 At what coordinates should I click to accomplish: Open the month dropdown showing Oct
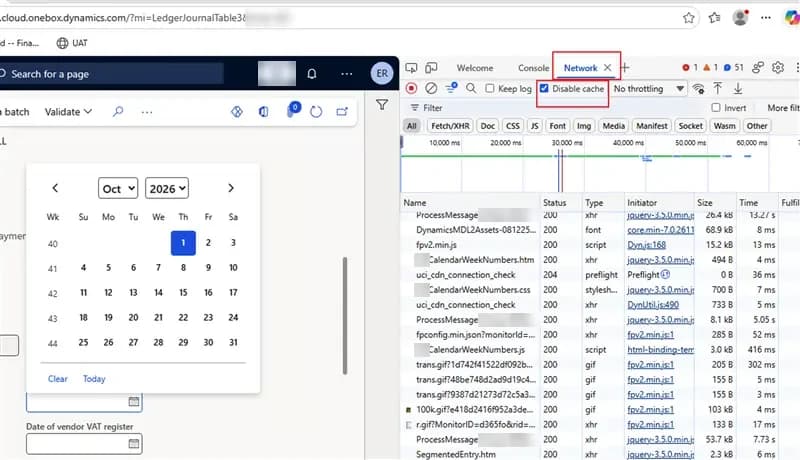[x=118, y=189]
